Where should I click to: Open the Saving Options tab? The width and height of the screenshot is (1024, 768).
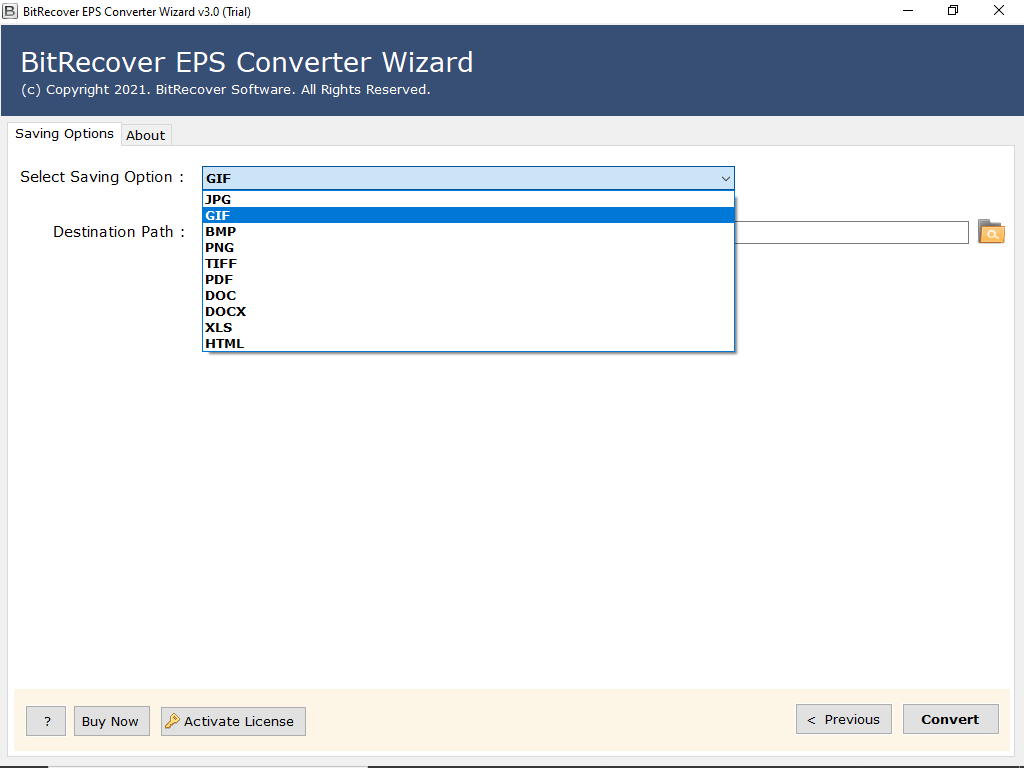[64, 134]
